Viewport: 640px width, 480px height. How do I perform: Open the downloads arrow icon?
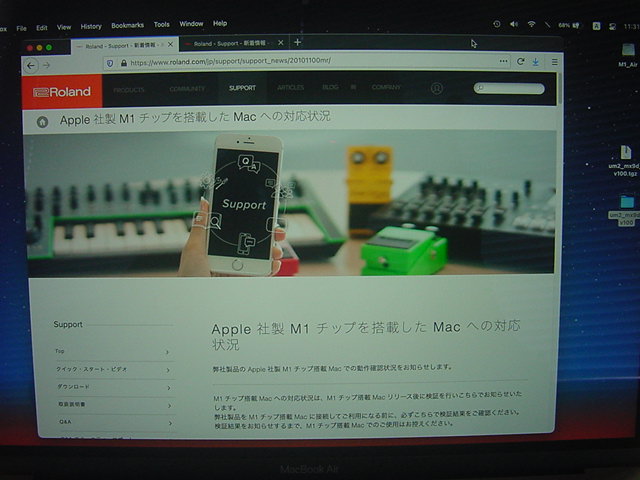coord(536,62)
